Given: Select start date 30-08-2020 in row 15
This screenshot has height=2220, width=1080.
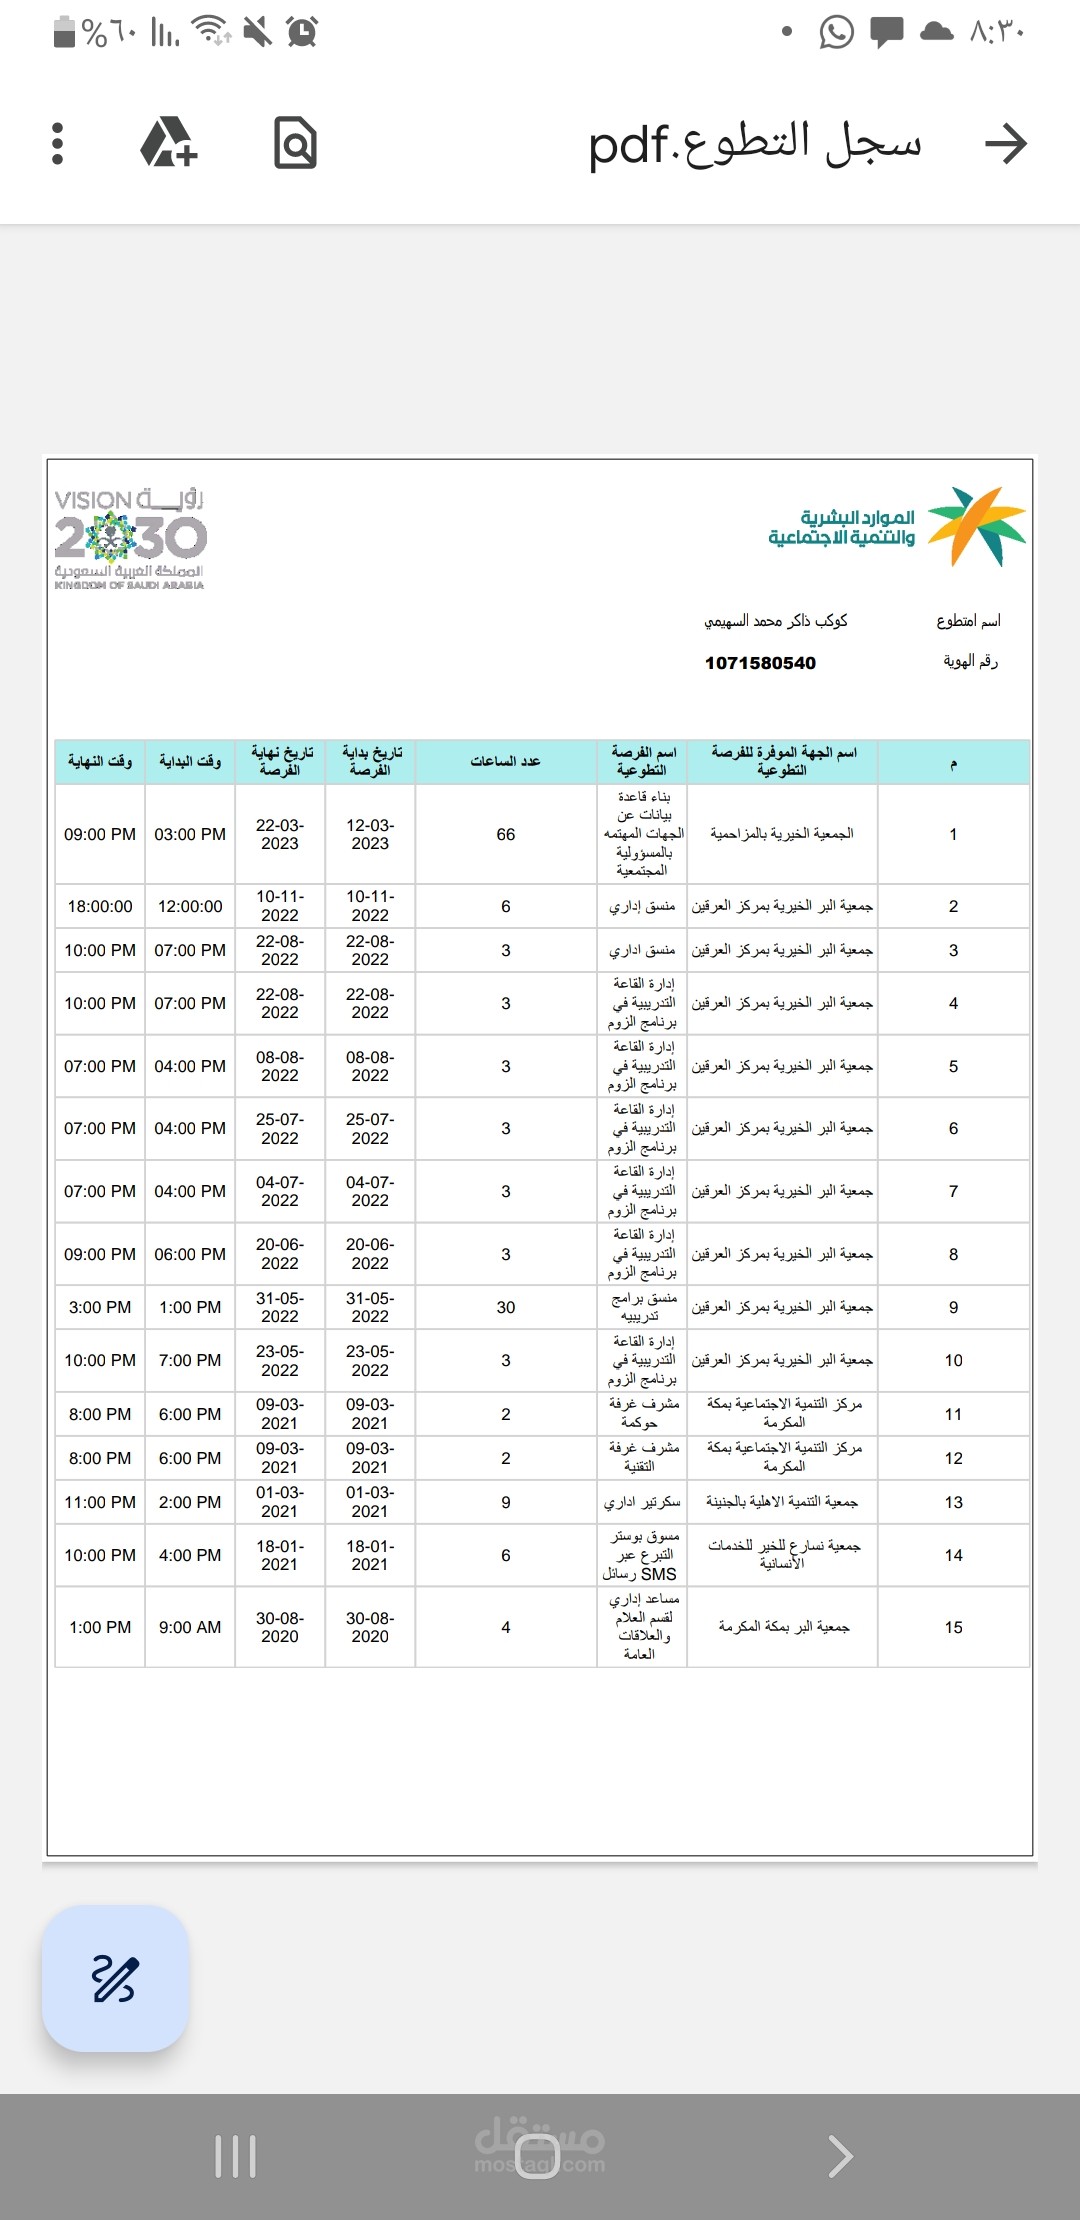Looking at the screenshot, I should [x=370, y=1627].
